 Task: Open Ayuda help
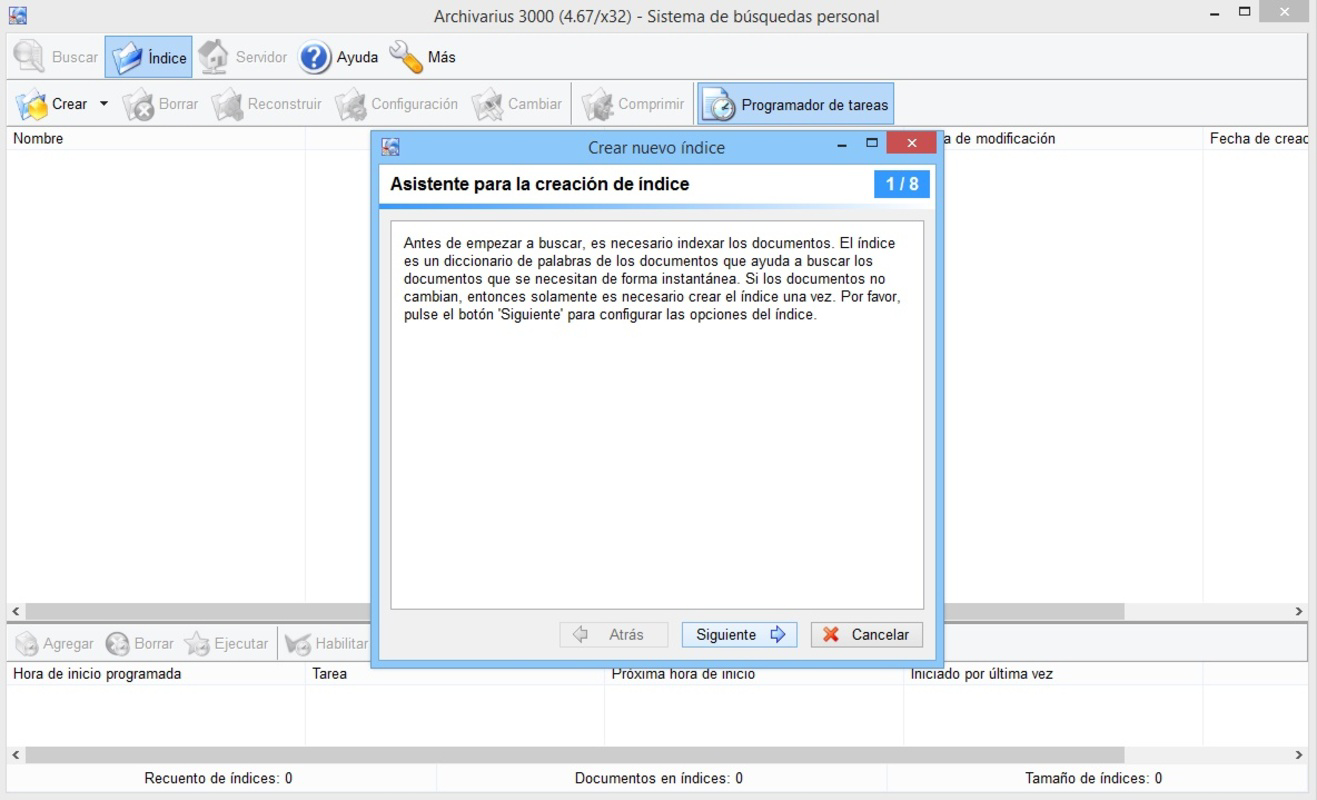[x=338, y=57]
